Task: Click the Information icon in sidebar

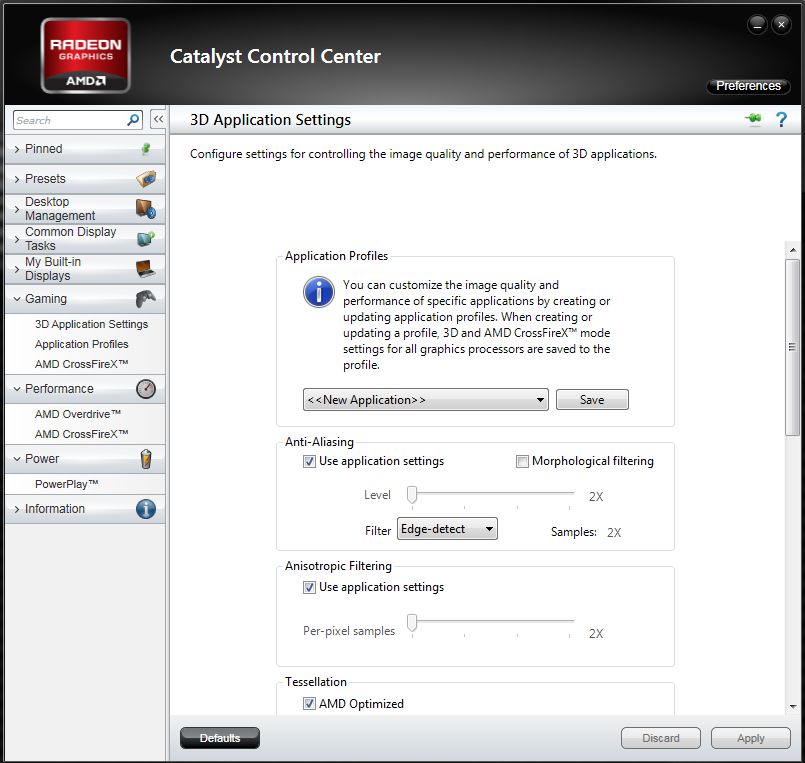Action: 146,509
